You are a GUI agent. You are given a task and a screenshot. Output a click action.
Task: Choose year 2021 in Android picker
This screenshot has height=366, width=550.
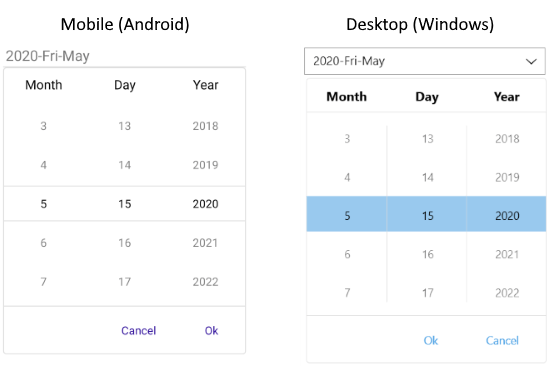click(205, 243)
